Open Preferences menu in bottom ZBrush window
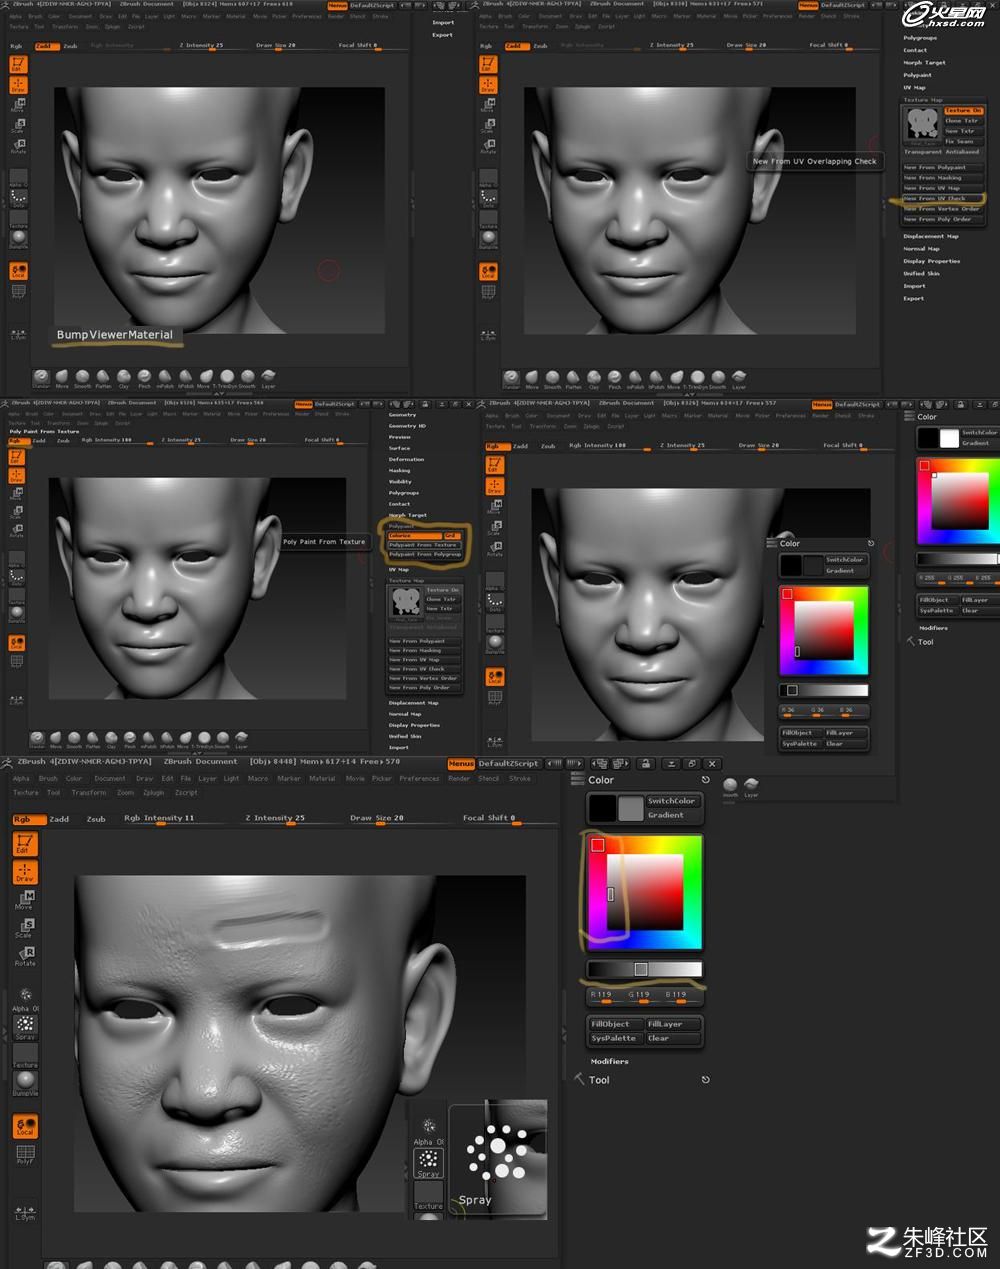The image size is (1000, 1269). coord(419,778)
